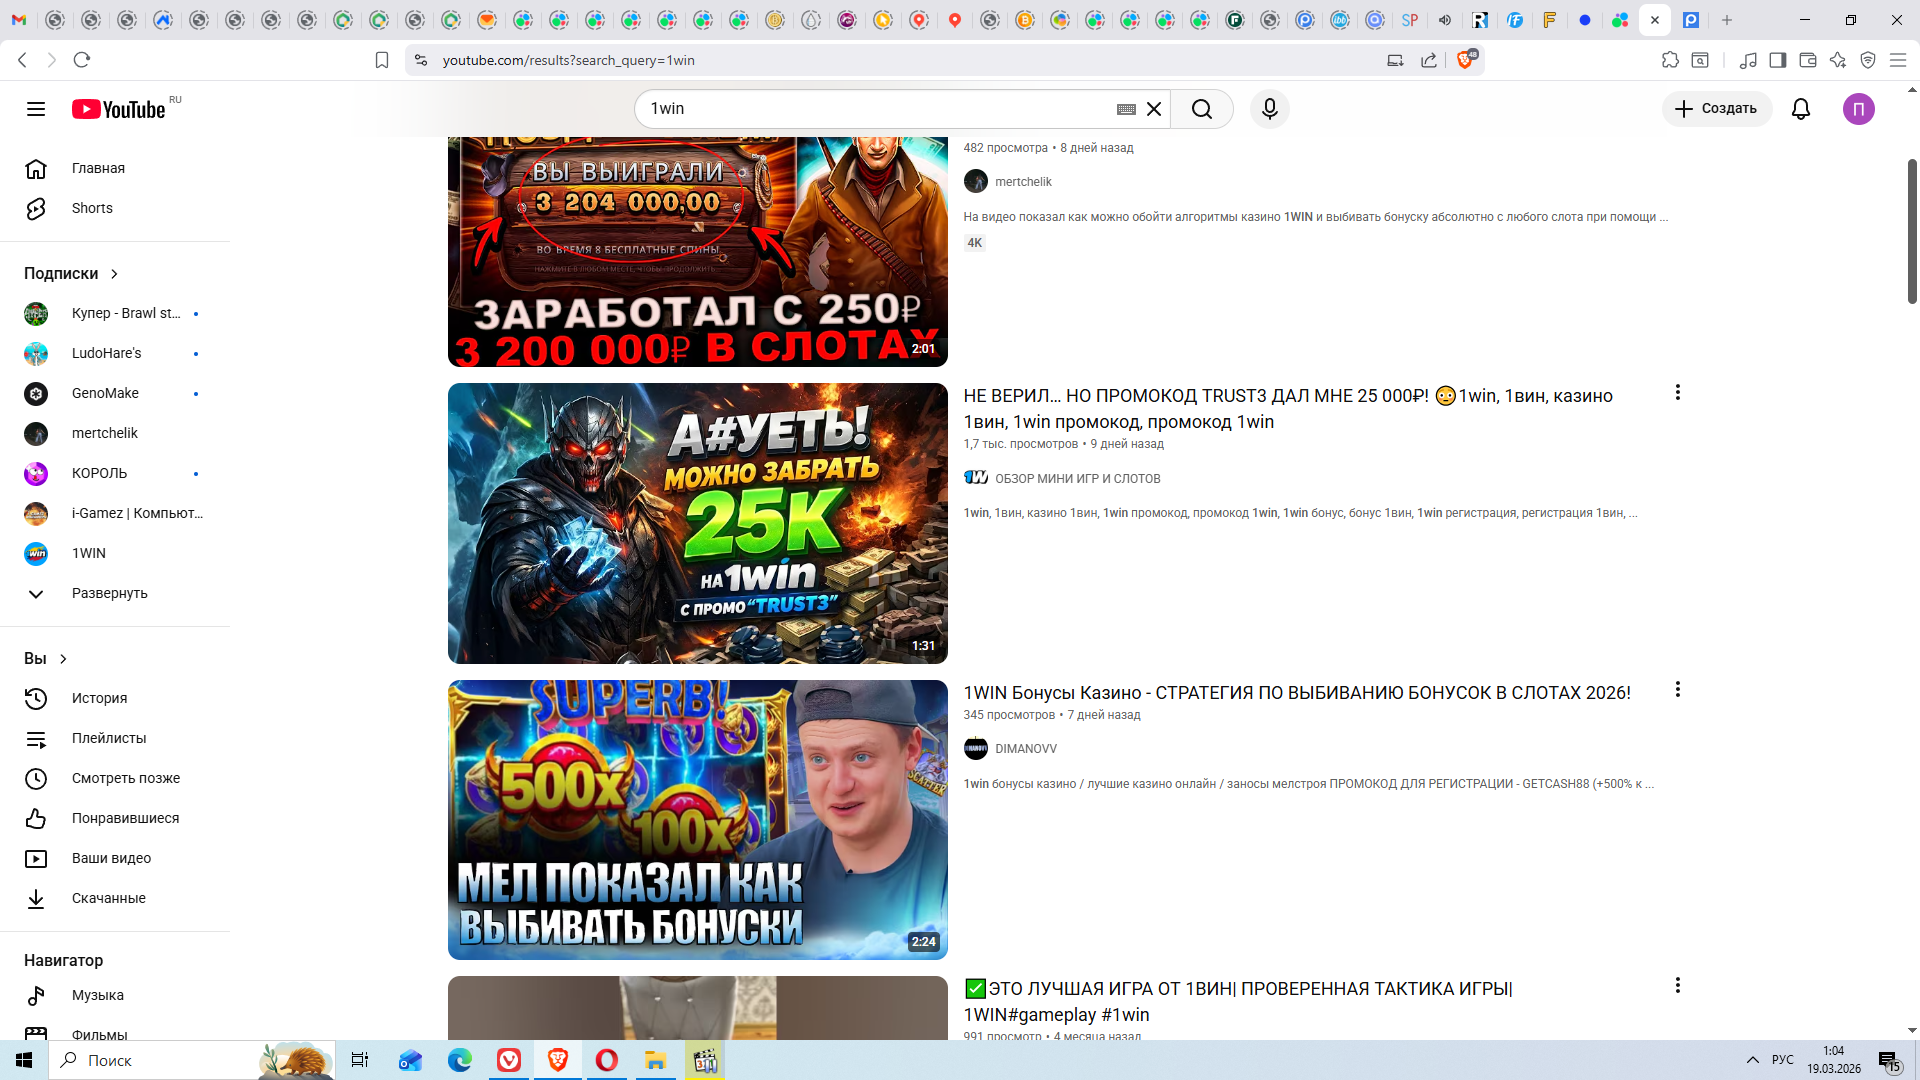Screen dimensions: 1920x1080
Task: Open Shorts from the sidebar
Action: pos(92,208)
